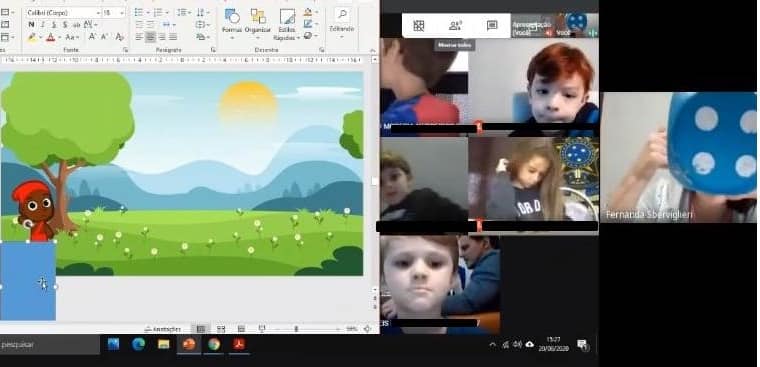Toggle center text alignment
The height and width of the screenshot is (367, 760).
pyautogui.click(x=150, y=37)
